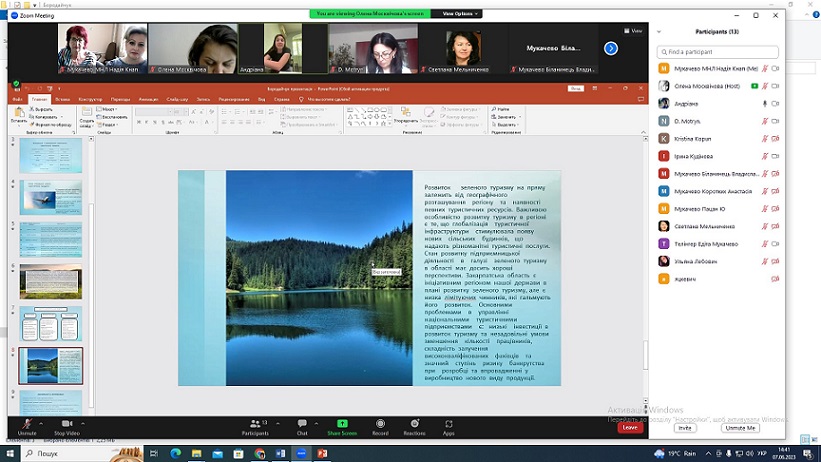Show next video thumbnails with blue arrow

[x=611, y=48]
